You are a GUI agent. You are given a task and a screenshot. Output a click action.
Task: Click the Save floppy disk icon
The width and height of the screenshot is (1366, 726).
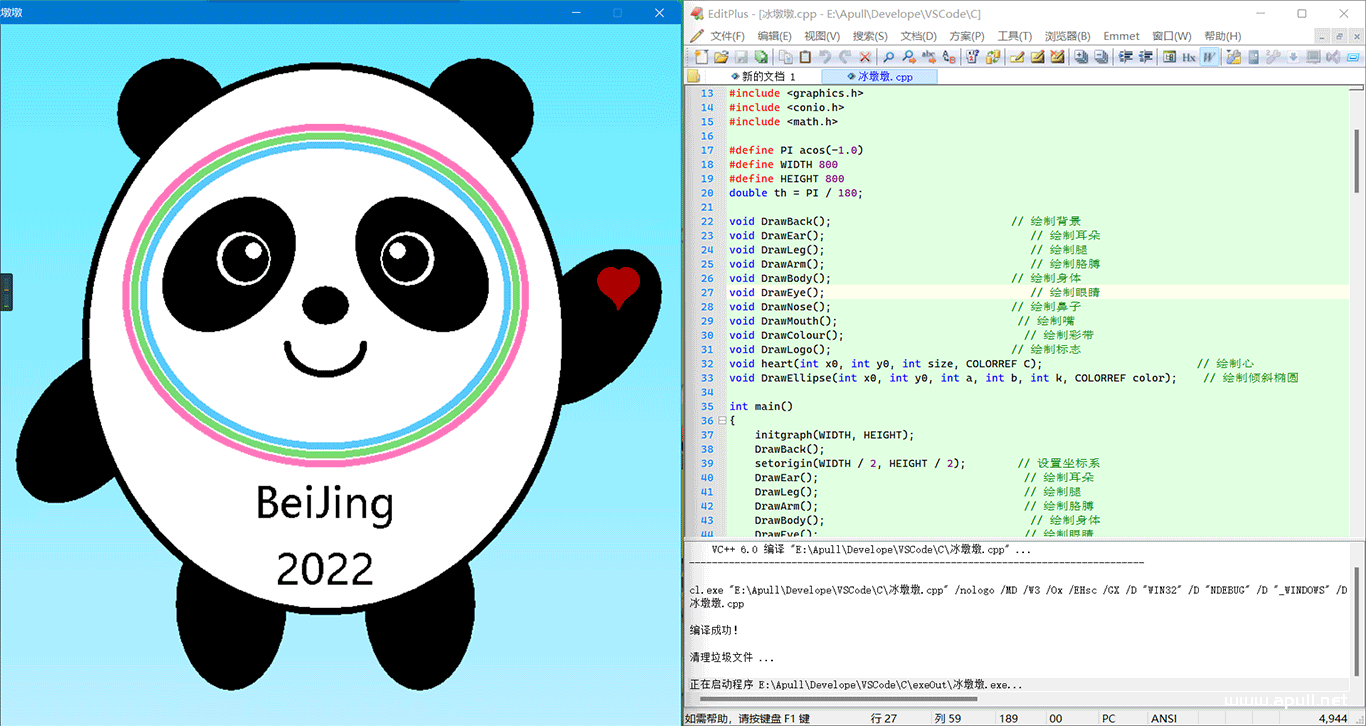tap(740, 57)
